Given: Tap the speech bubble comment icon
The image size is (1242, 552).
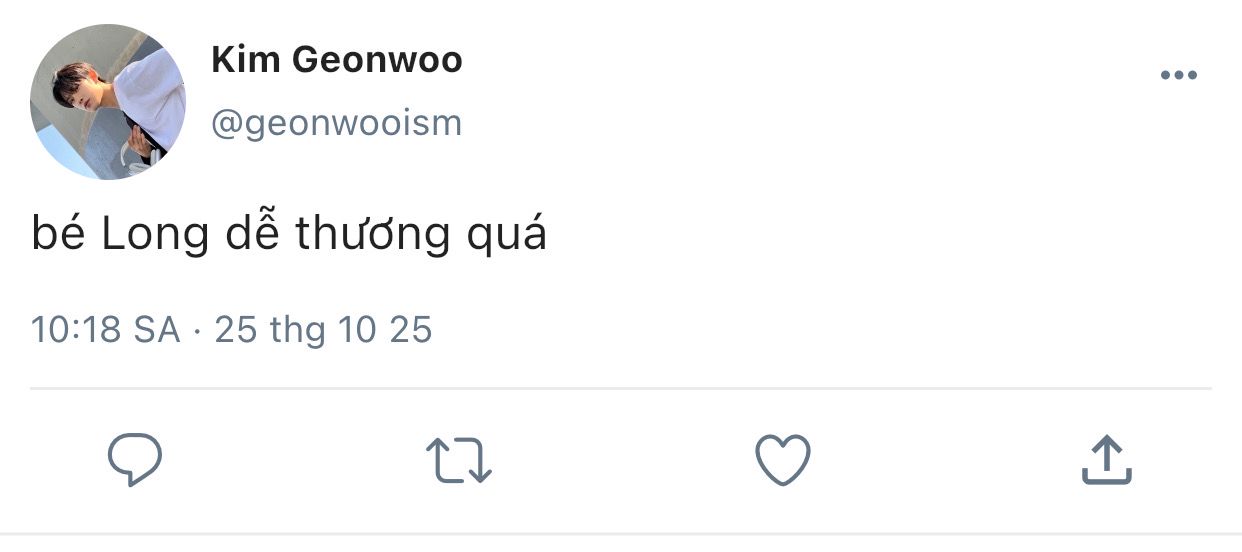Looking at the screenshot, I should point(135,460).
